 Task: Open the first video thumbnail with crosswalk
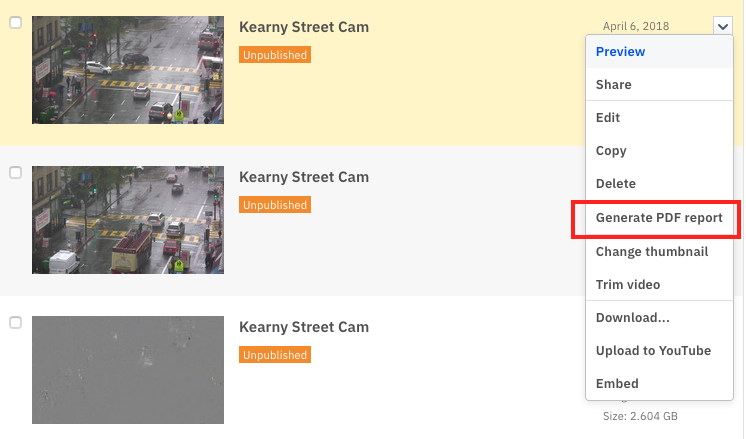click(x=128, y=70)
